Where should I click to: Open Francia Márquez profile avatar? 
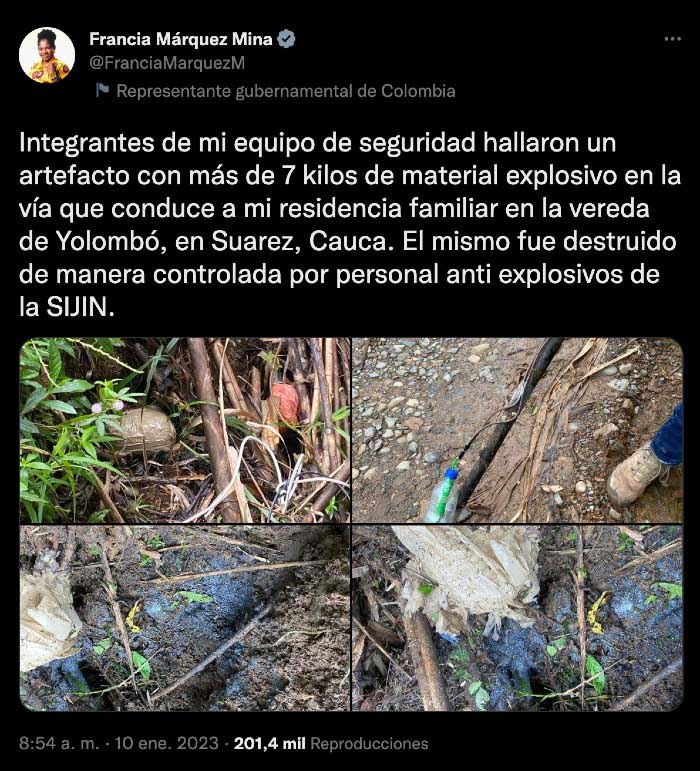47,55
